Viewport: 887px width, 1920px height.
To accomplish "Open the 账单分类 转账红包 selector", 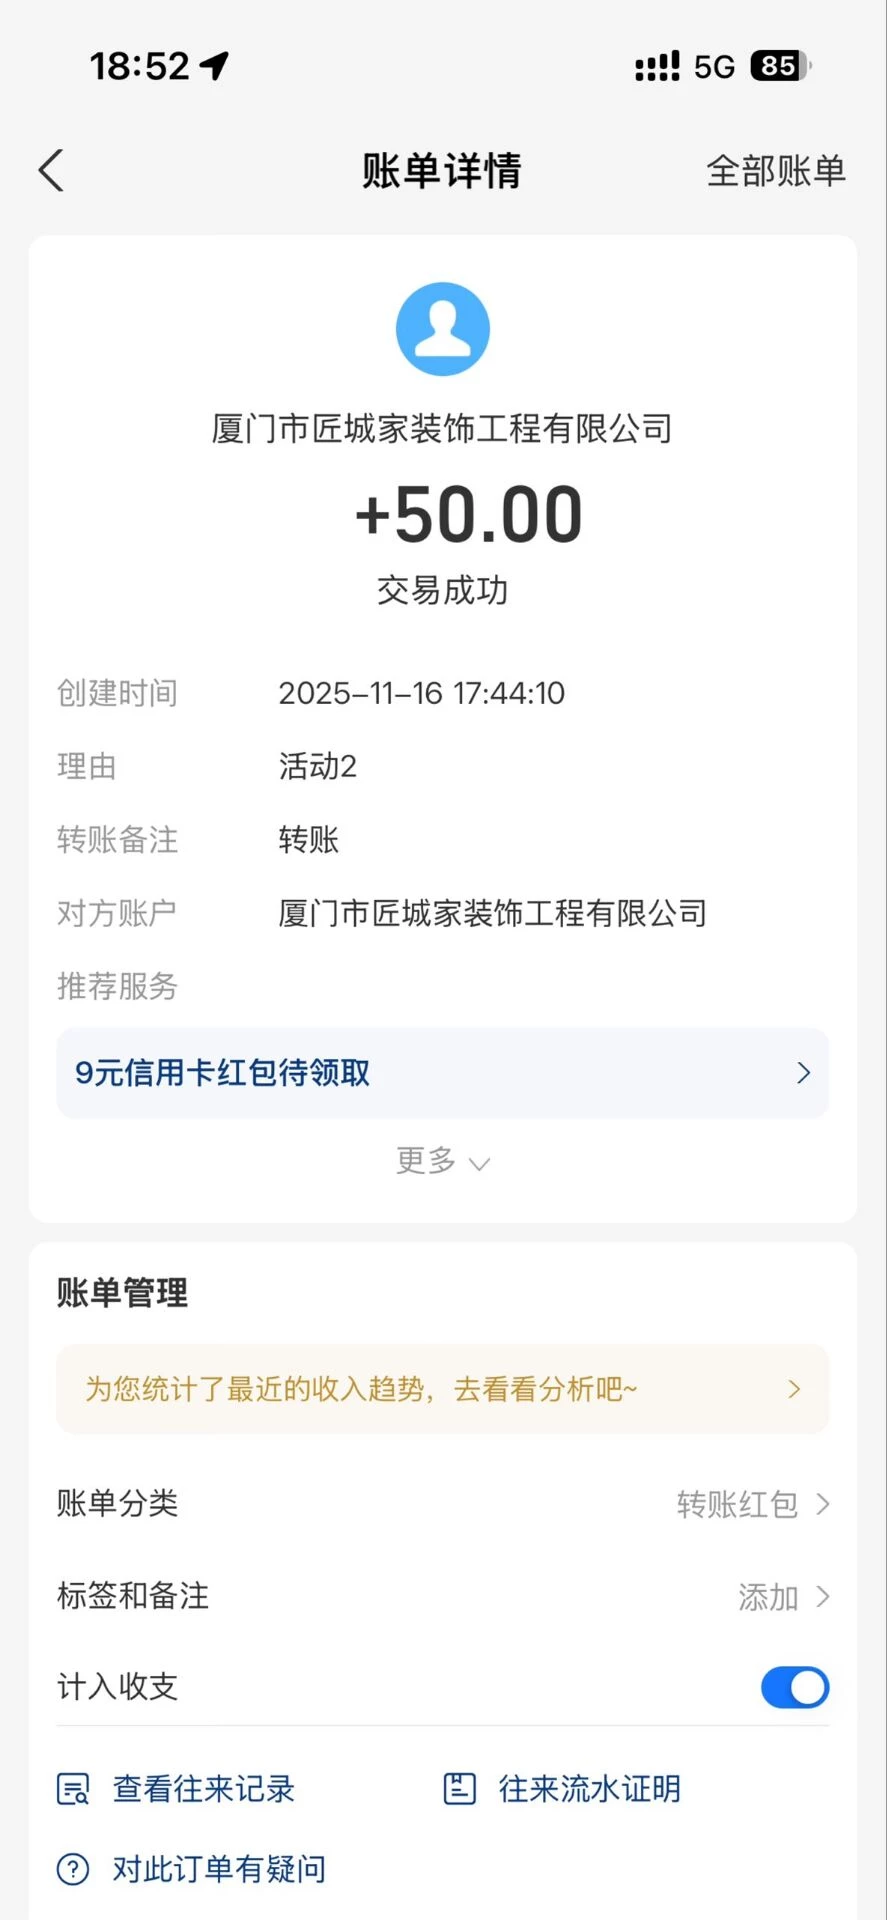I will click(x=752, y=1504).
